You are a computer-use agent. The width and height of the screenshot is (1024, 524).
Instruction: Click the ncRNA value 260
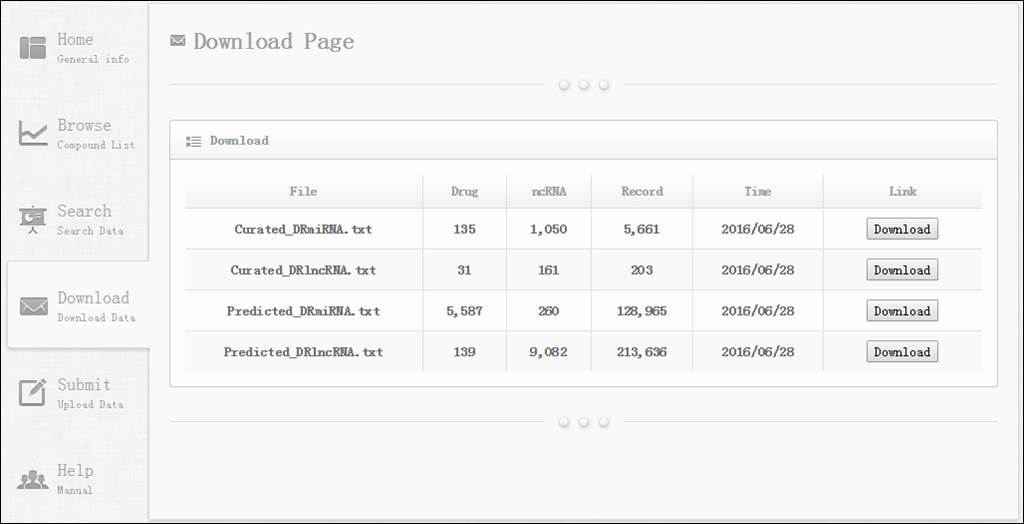549,311
